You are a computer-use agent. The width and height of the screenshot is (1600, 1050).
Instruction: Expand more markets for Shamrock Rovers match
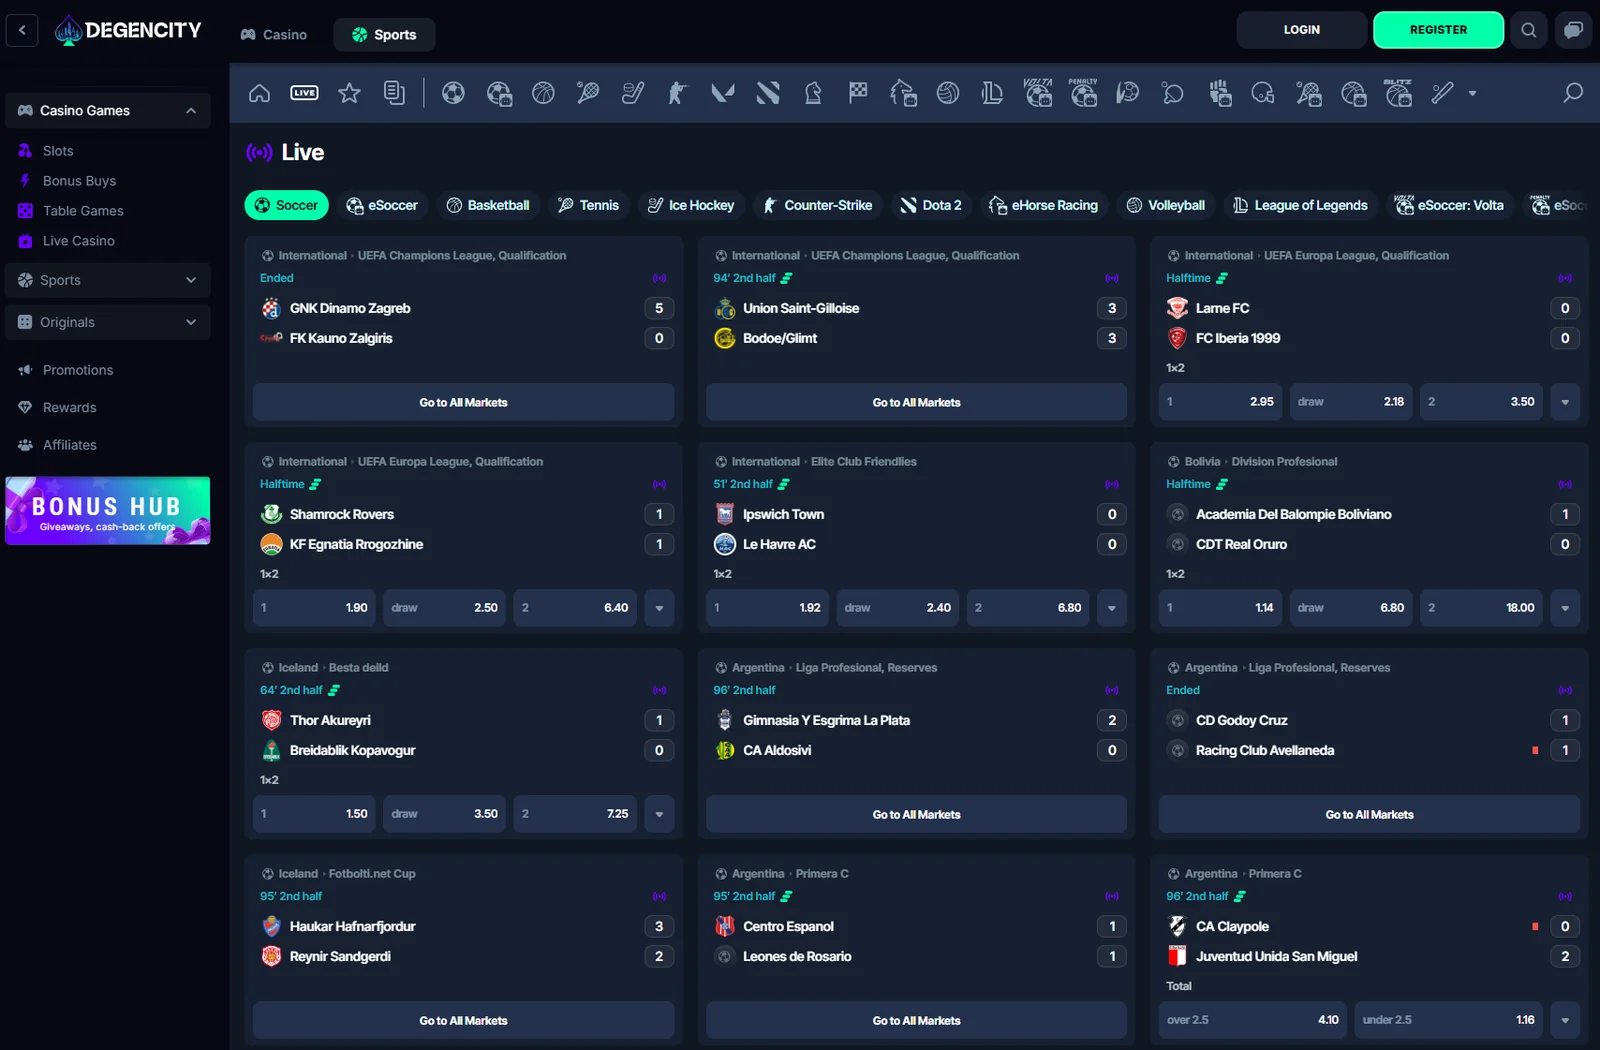(659, 608)
